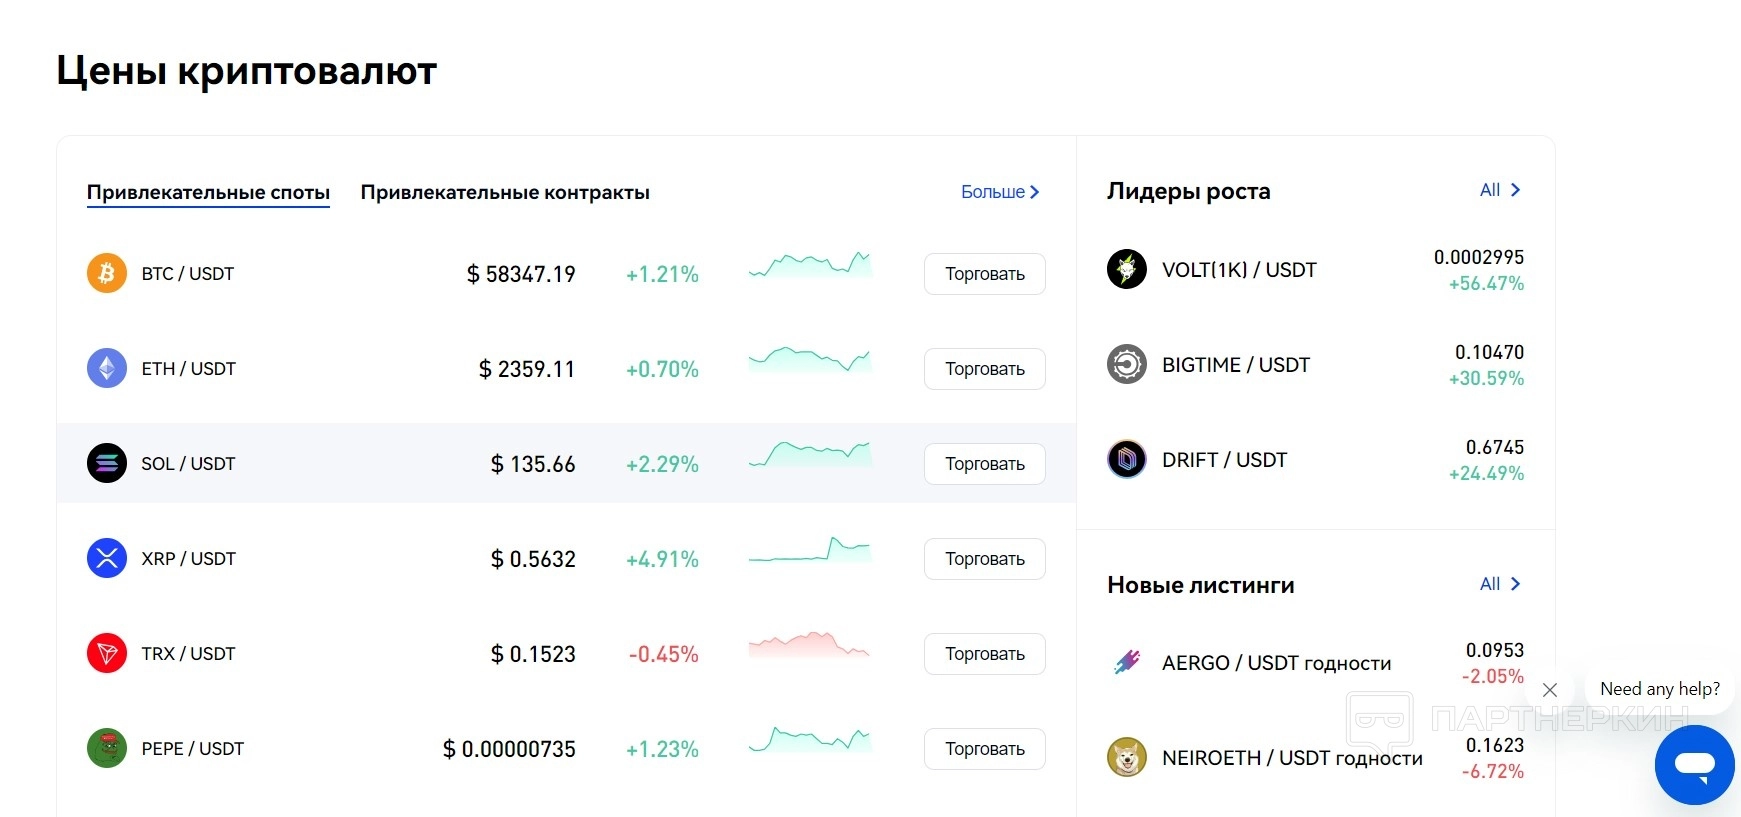Expand All for Лидеры роста
This screenshot has height=817, width=1741.
point(1500,190)
